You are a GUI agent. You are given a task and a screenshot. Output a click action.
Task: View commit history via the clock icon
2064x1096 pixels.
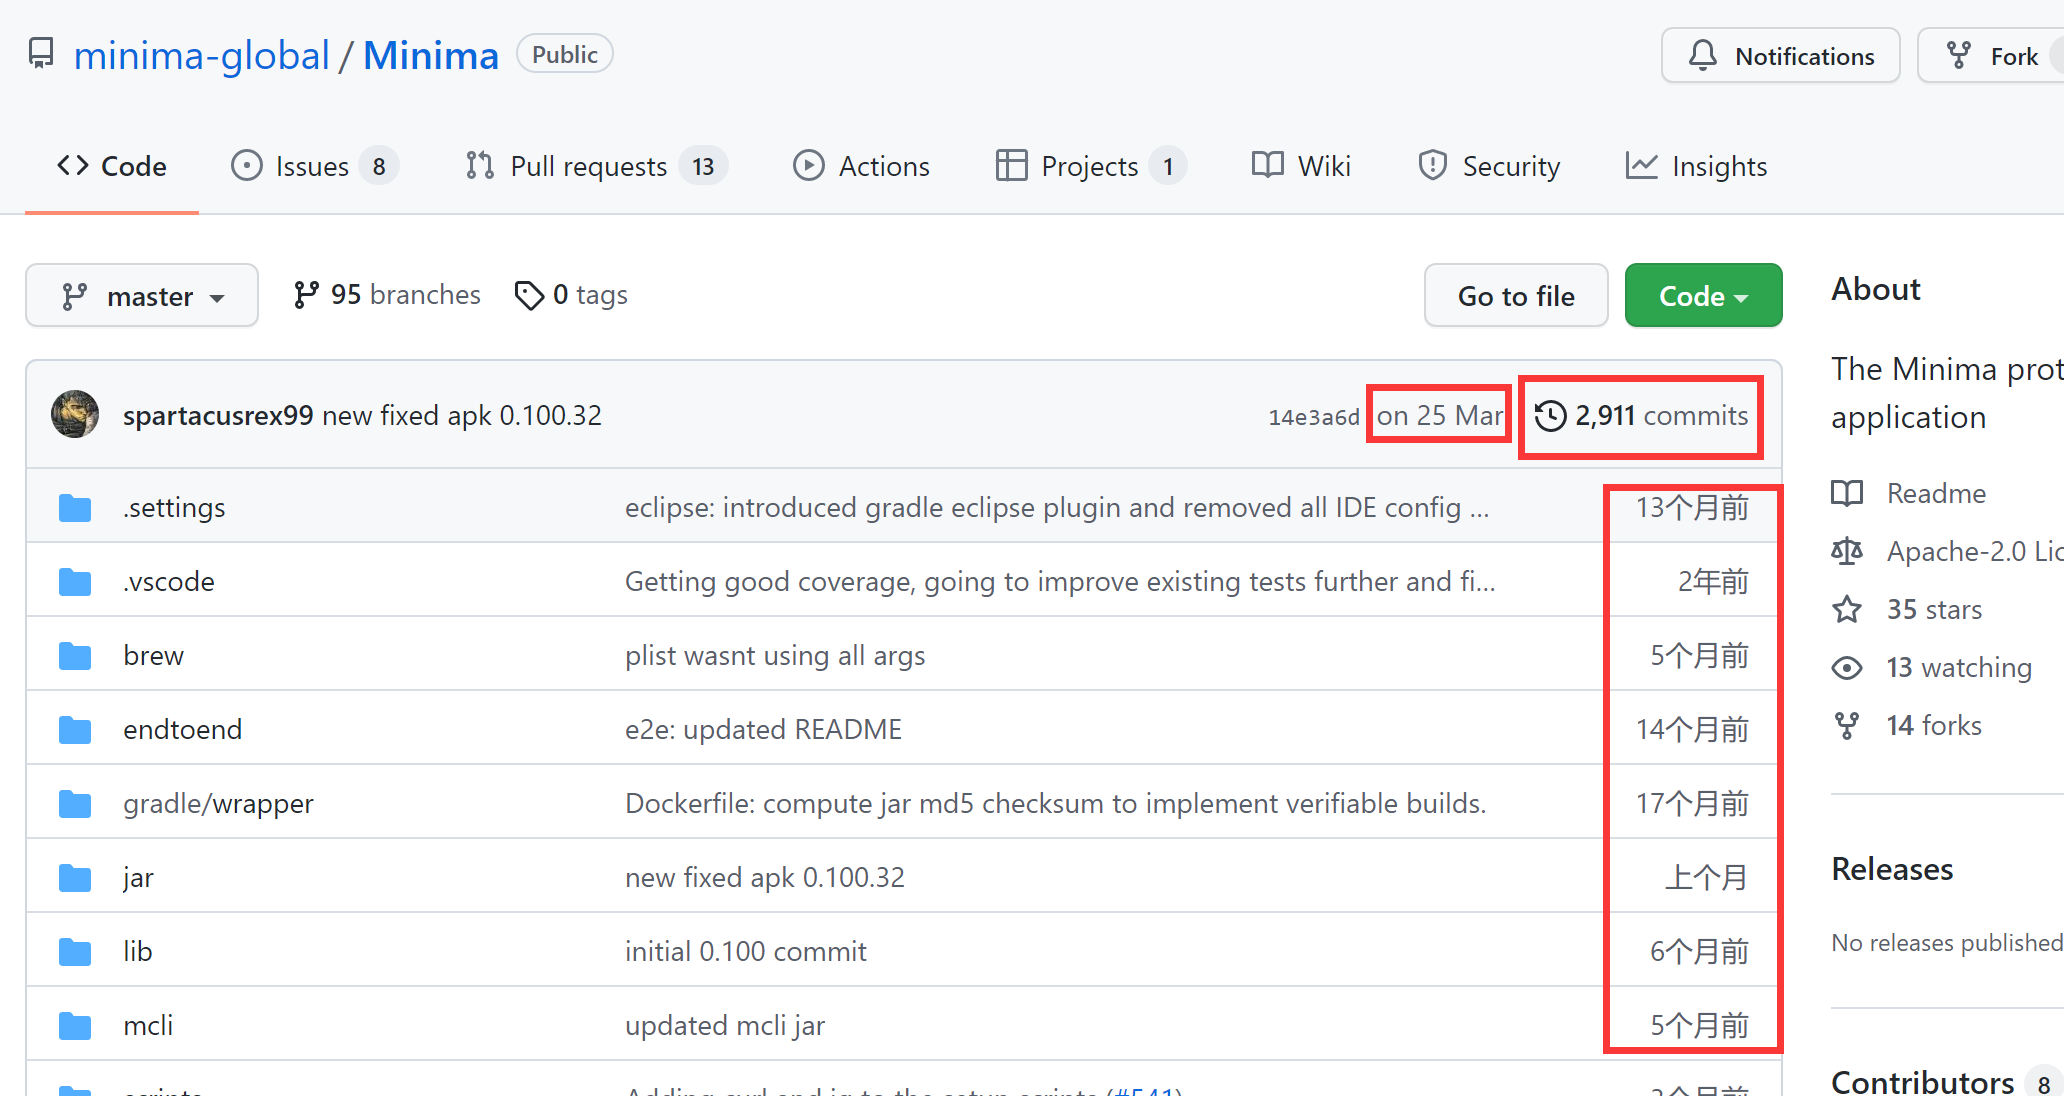(x=1551, y=415)
